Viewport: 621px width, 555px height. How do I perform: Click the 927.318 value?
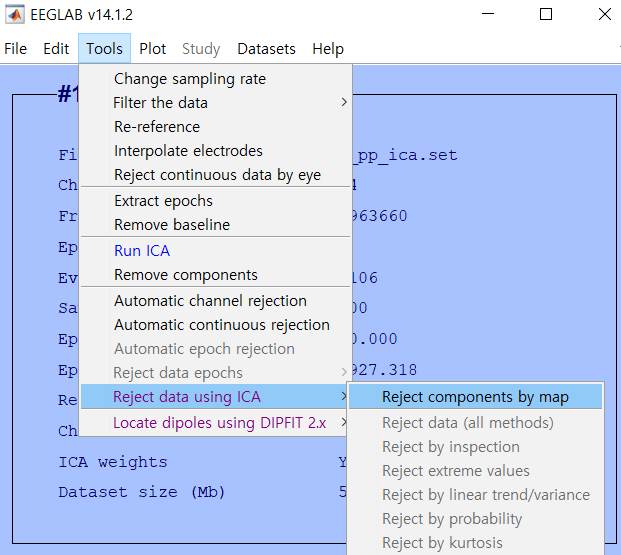coord(384,370)
